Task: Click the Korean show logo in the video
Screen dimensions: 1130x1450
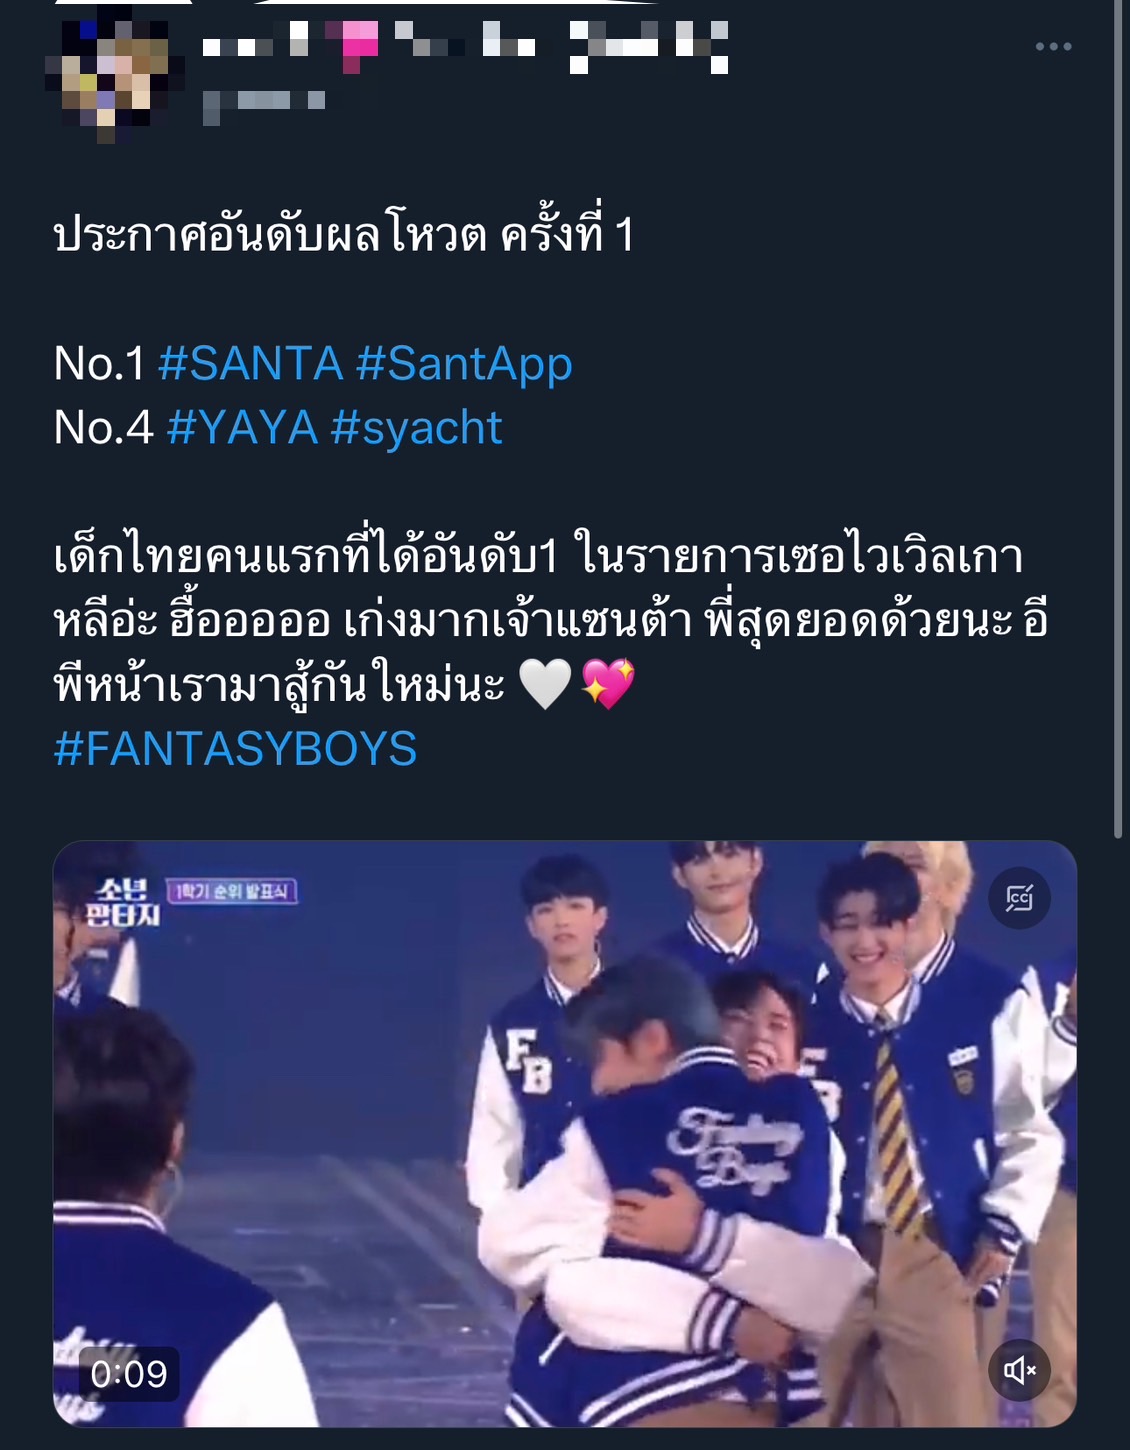Action: (122, 902)
